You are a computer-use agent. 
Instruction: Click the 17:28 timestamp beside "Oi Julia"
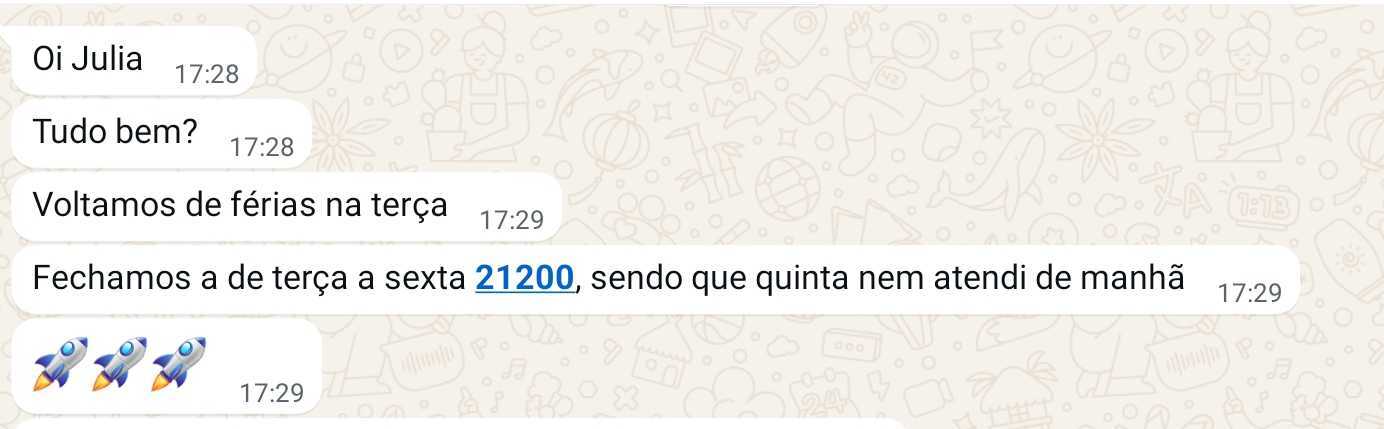[207, 74]
